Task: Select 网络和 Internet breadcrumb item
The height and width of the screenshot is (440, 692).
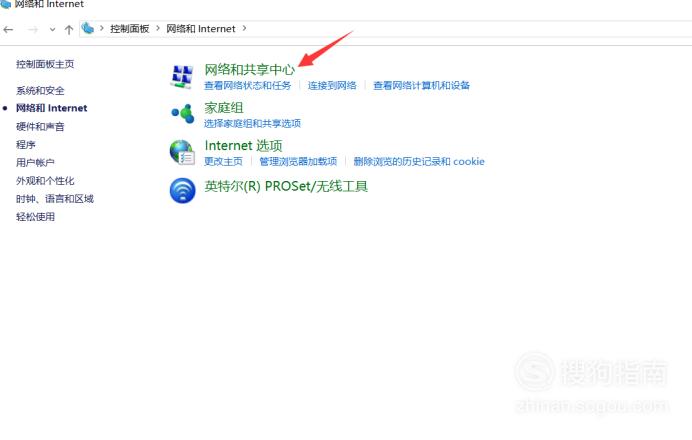Action: (200, 29)
